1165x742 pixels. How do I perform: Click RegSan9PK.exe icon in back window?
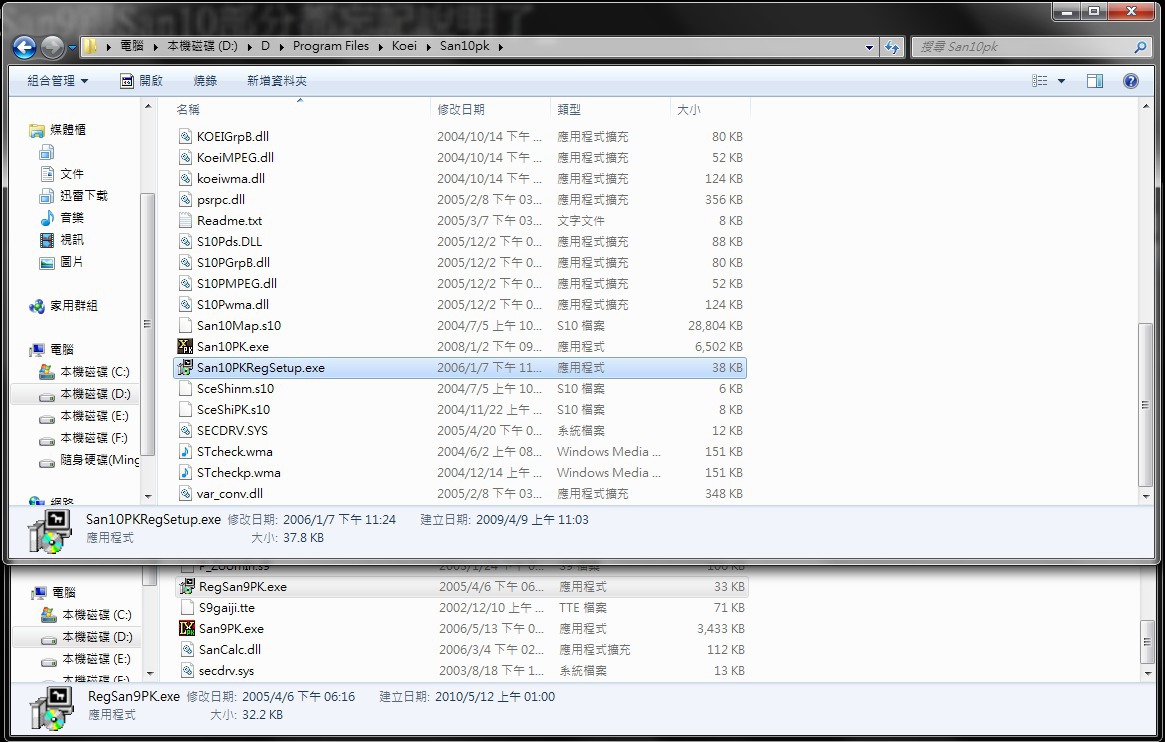click(x=187, y=587)
